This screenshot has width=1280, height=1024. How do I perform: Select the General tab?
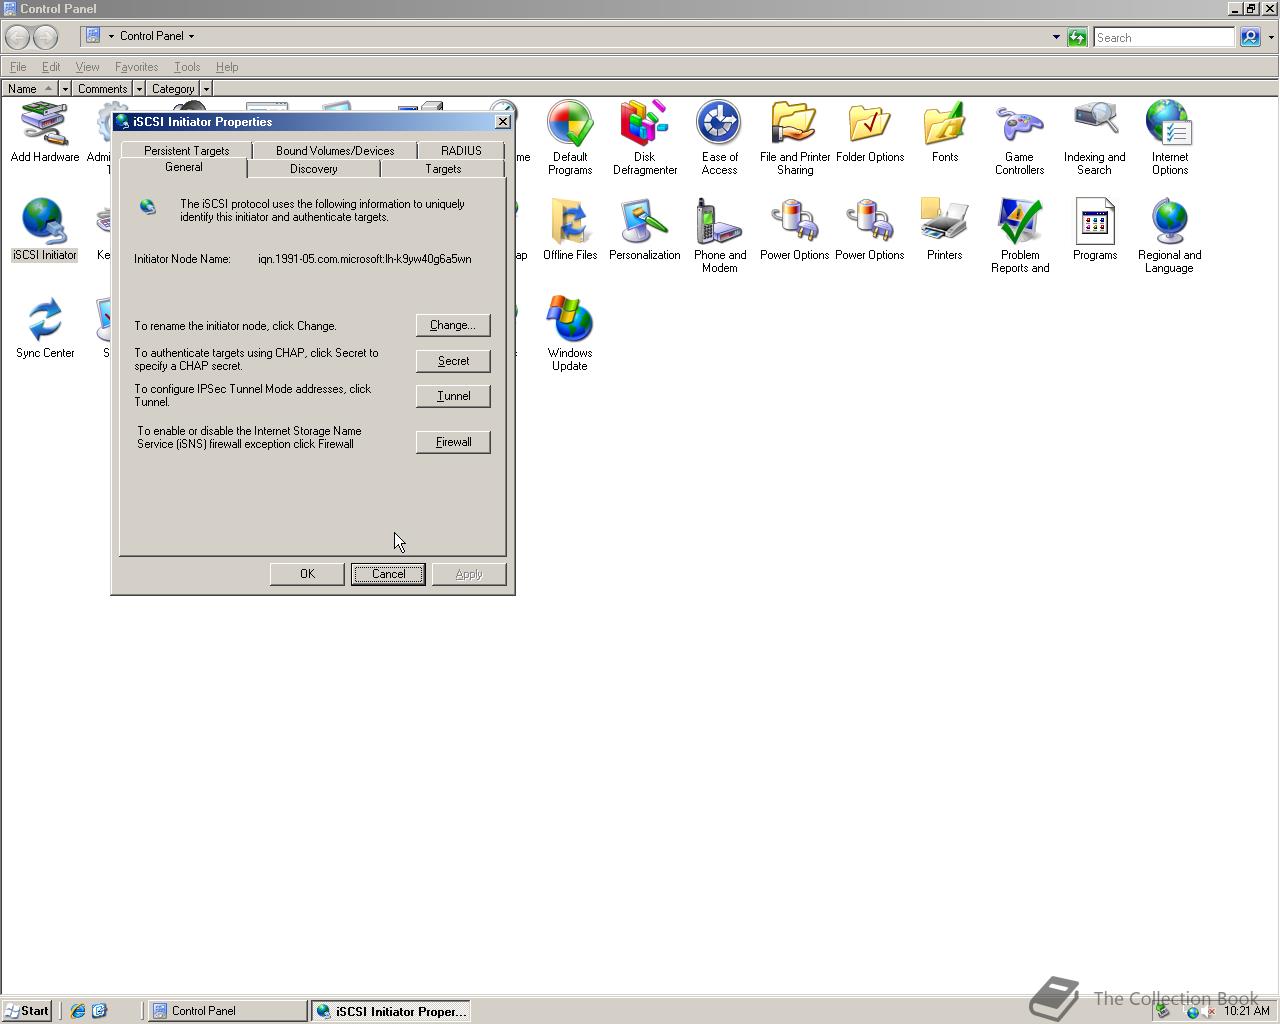tap(184, 167)
